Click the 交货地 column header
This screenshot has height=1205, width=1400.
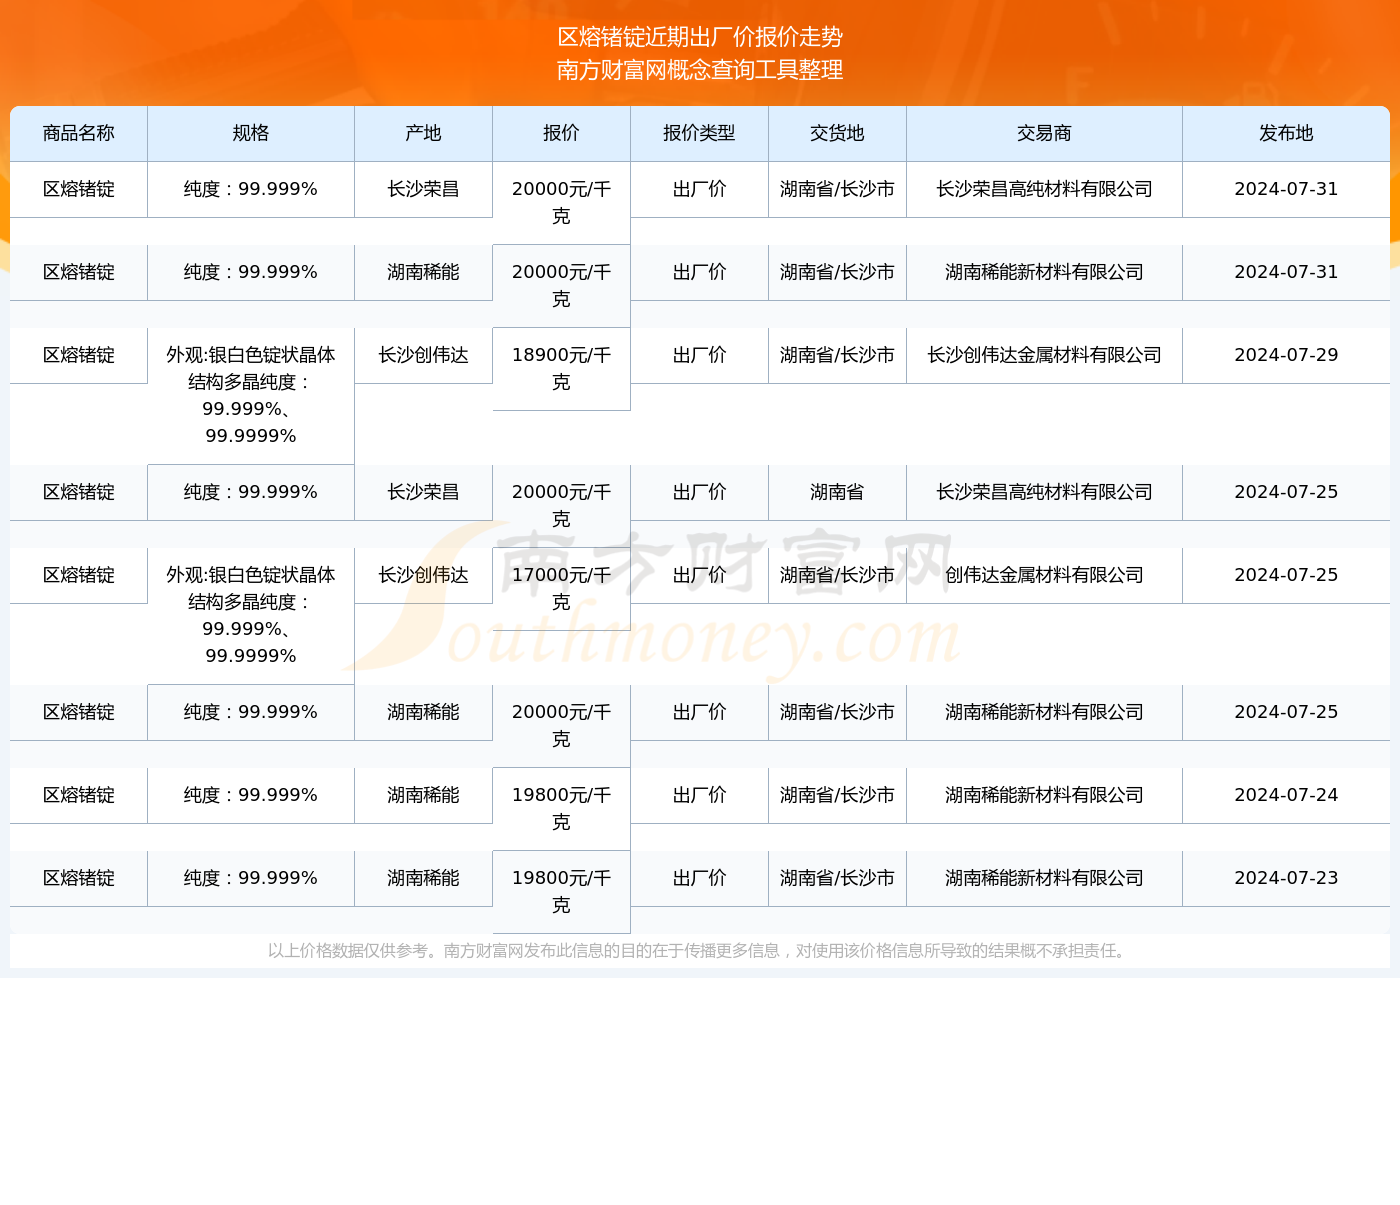click(x=838, y=134)
